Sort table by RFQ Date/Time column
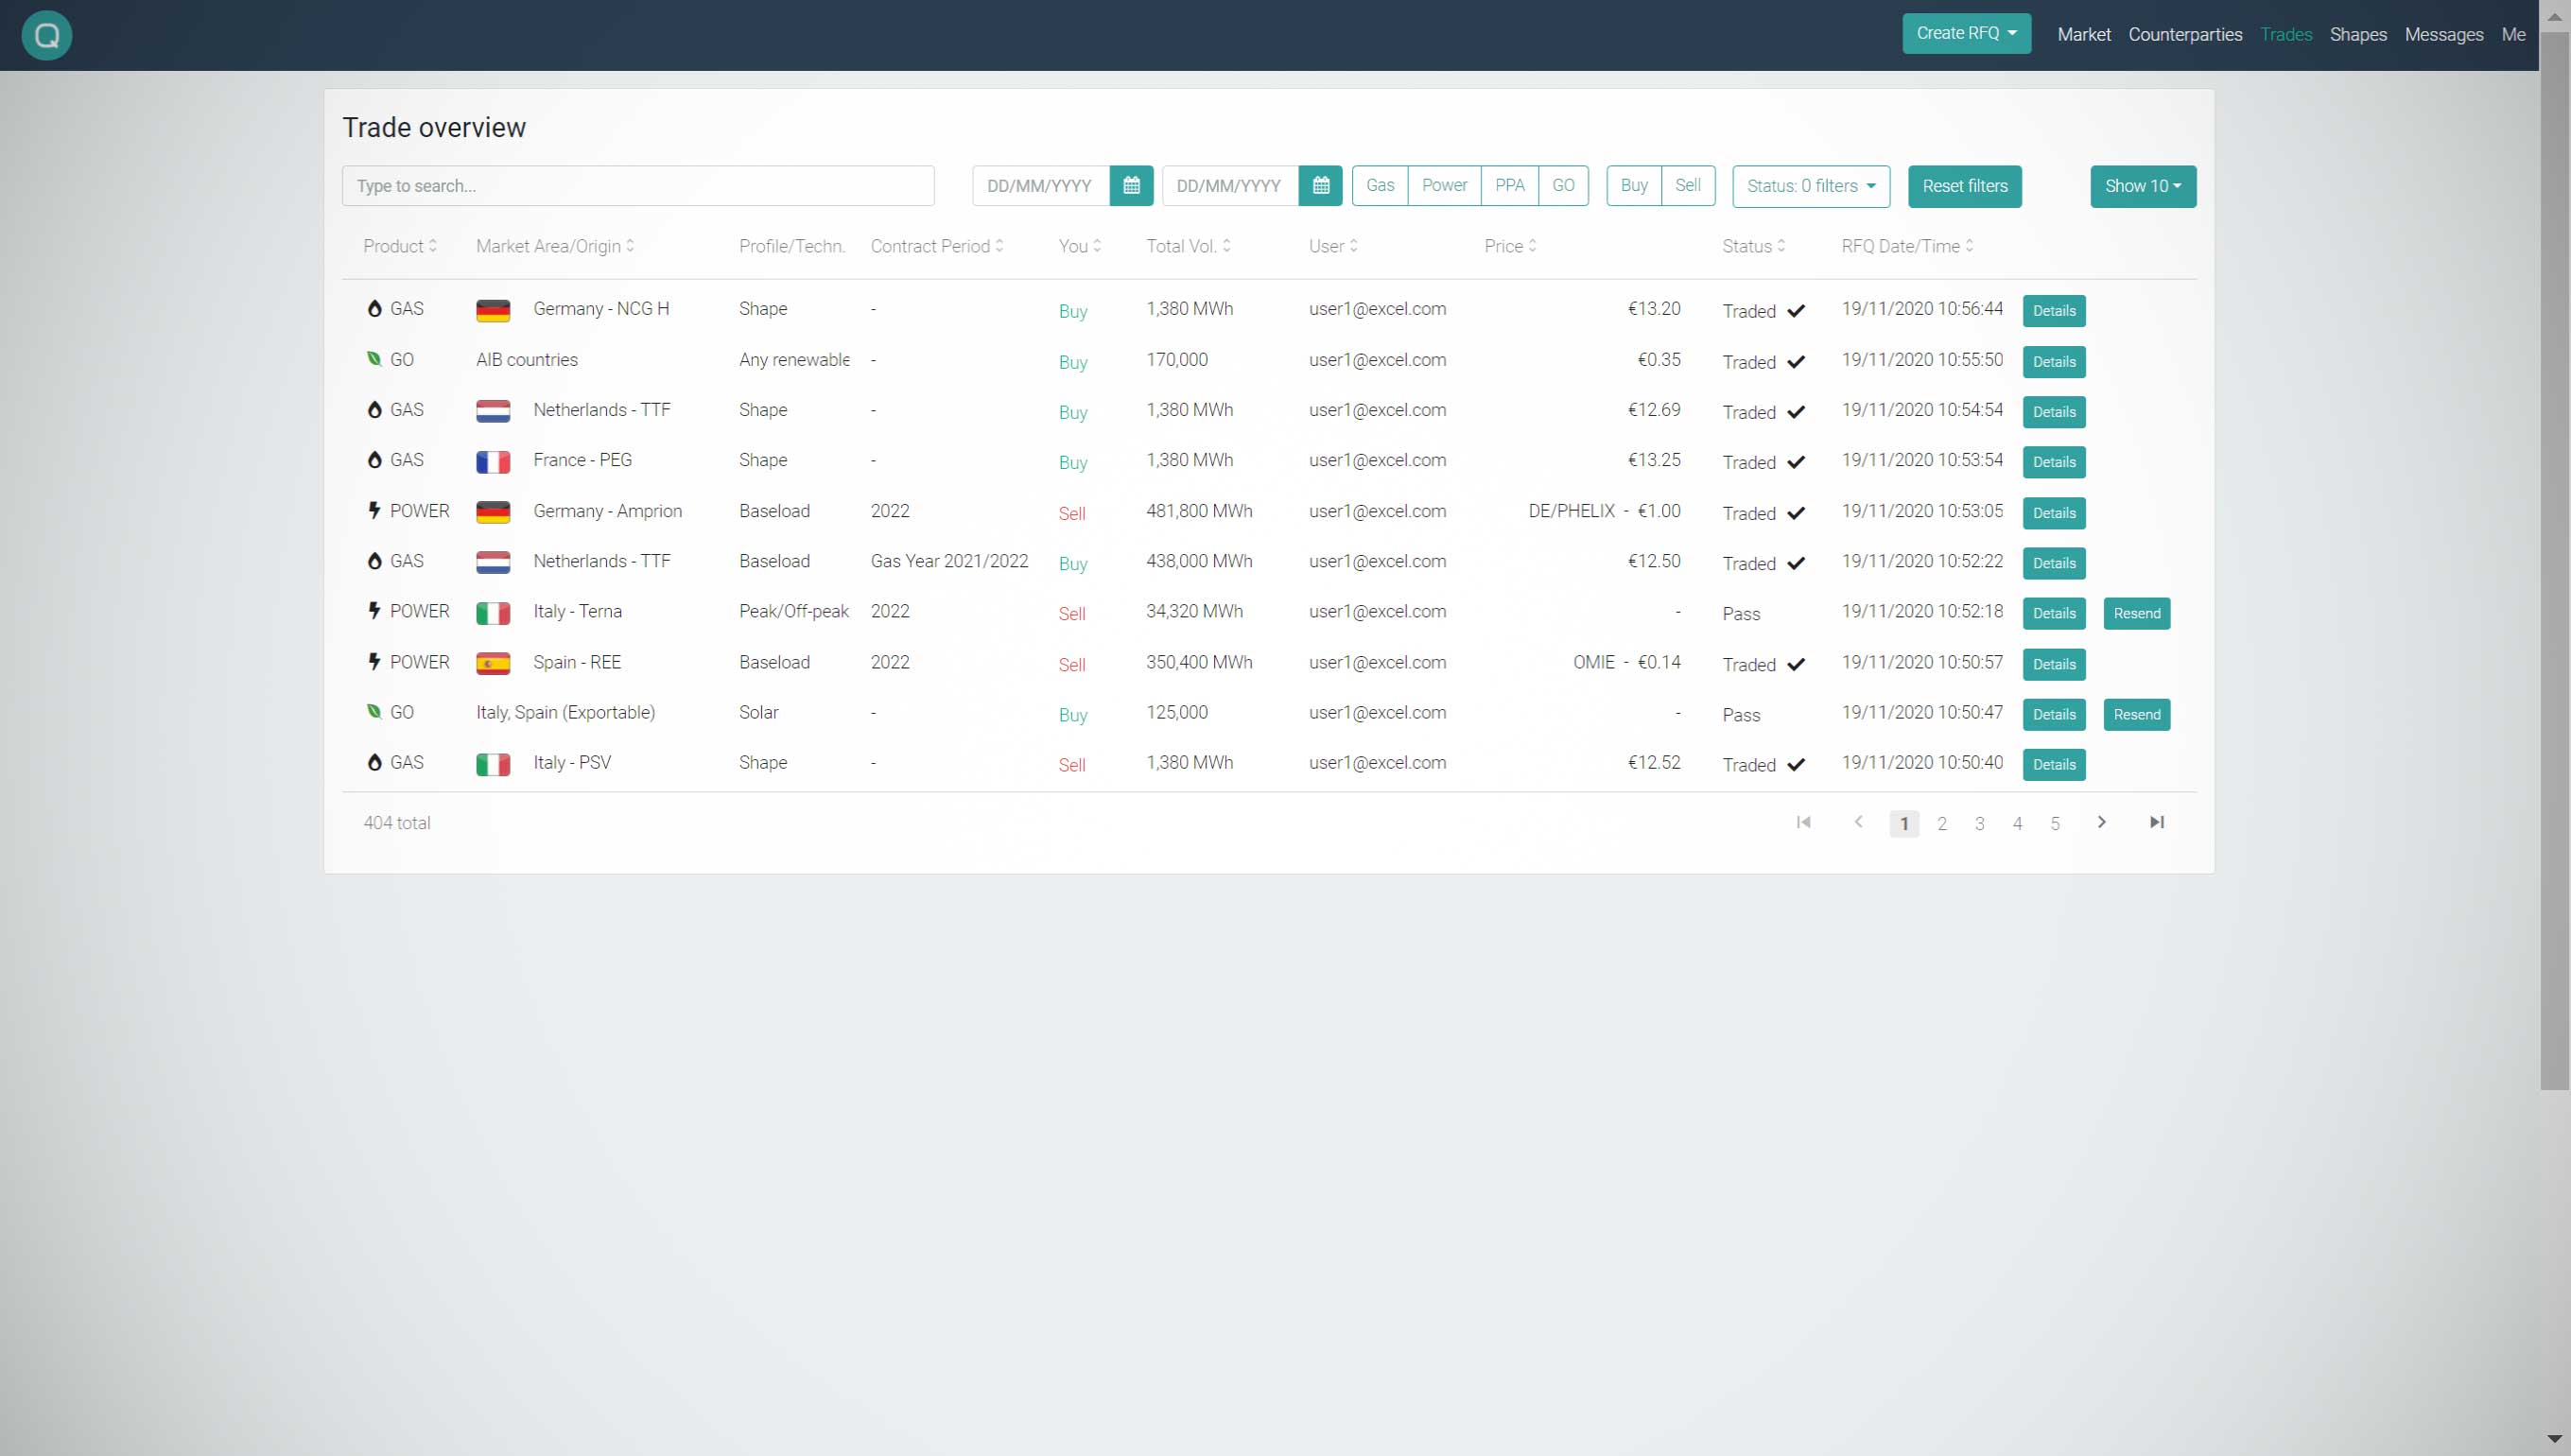The image size is (2571, 1456). (1907, 247)
